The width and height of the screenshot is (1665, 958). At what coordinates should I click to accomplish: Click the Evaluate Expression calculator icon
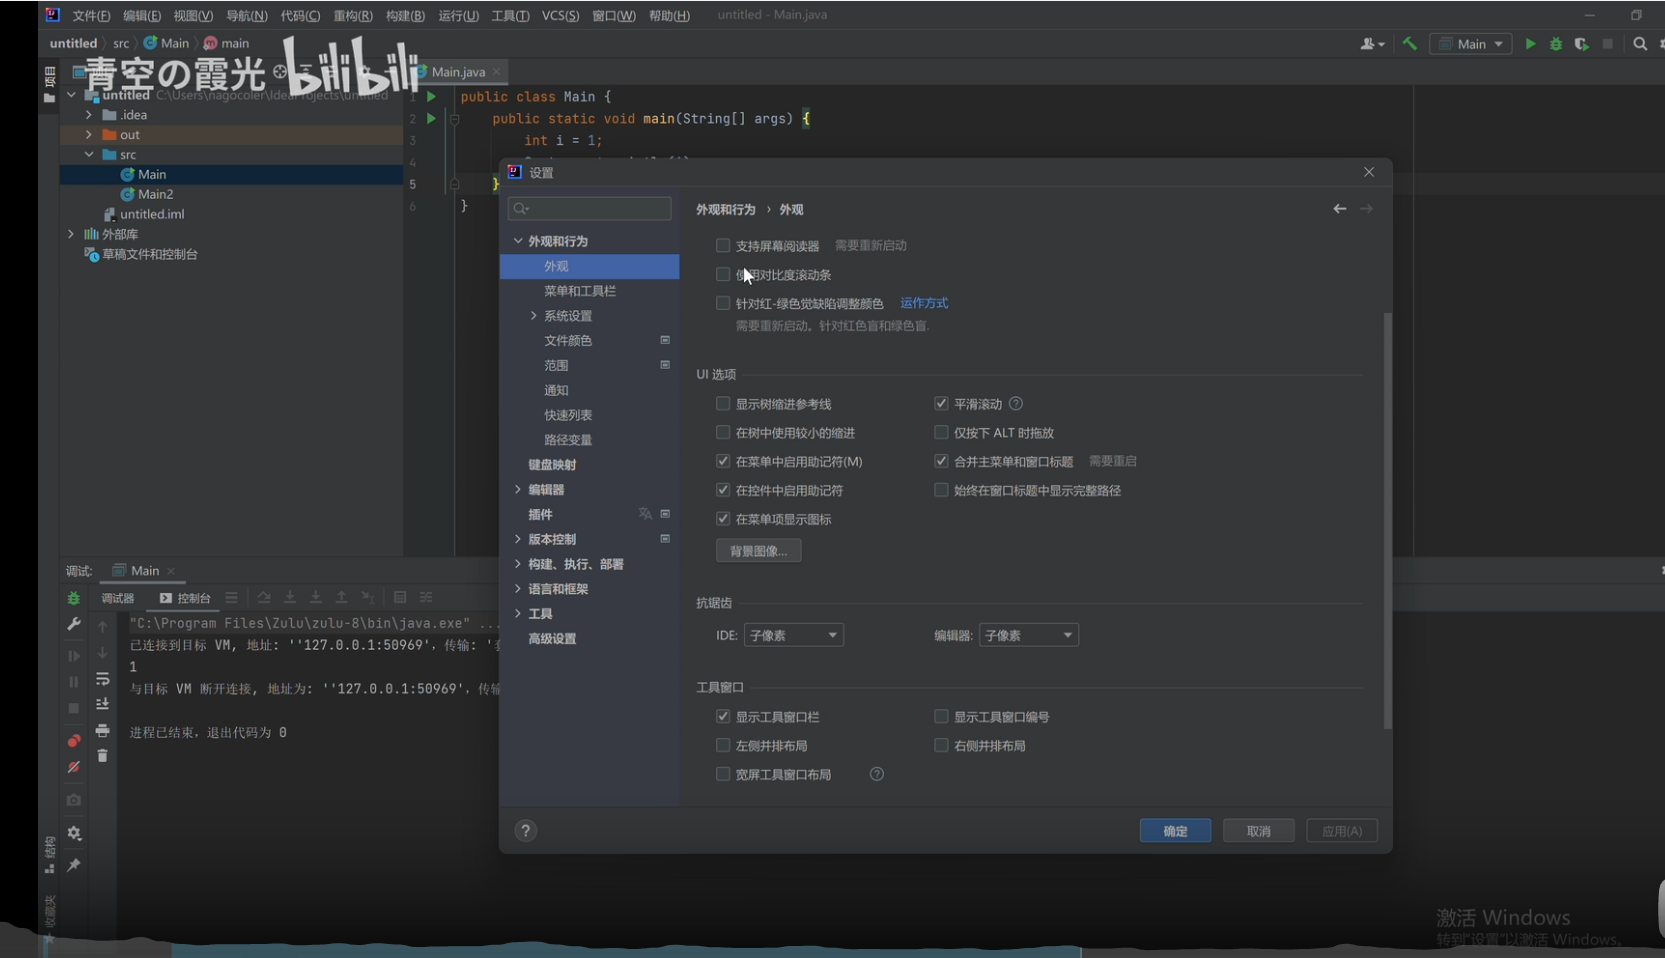tap(400, 598)
